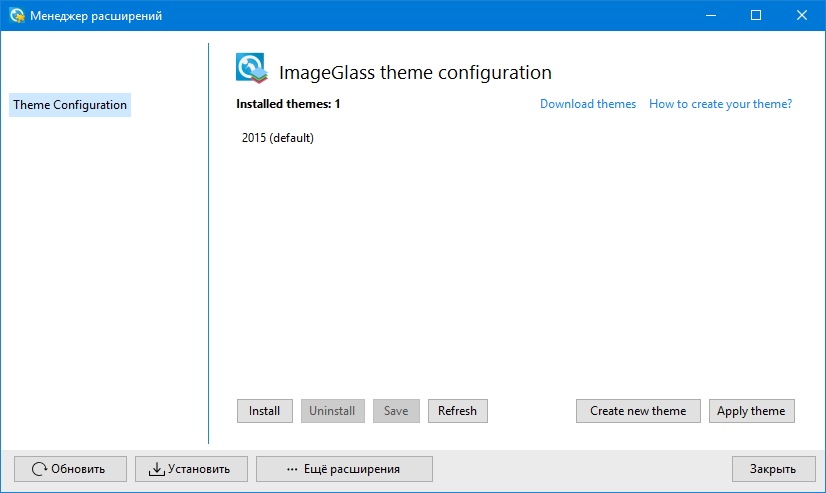Click the Обновить button with refresh icon
Image resolution: width=826 pixels, height=493 pixels.
(70, 469)
